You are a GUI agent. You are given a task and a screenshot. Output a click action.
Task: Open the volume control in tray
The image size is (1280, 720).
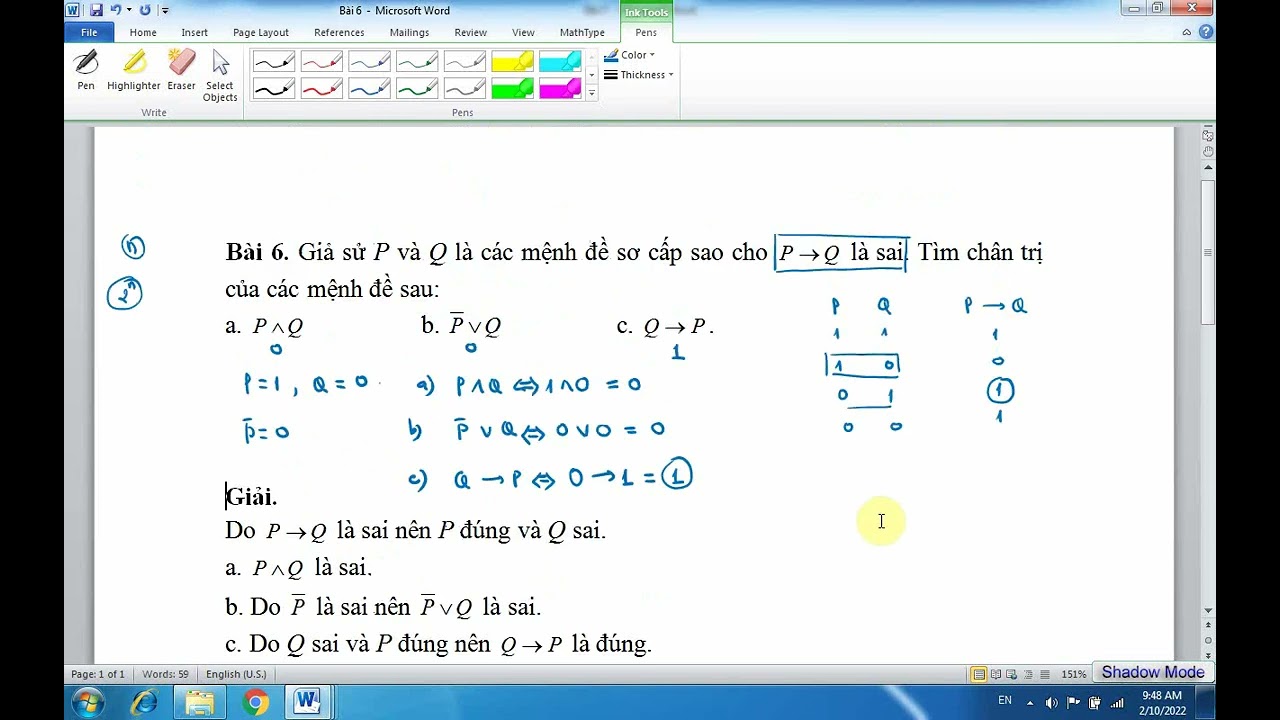tap(1052, 703)
